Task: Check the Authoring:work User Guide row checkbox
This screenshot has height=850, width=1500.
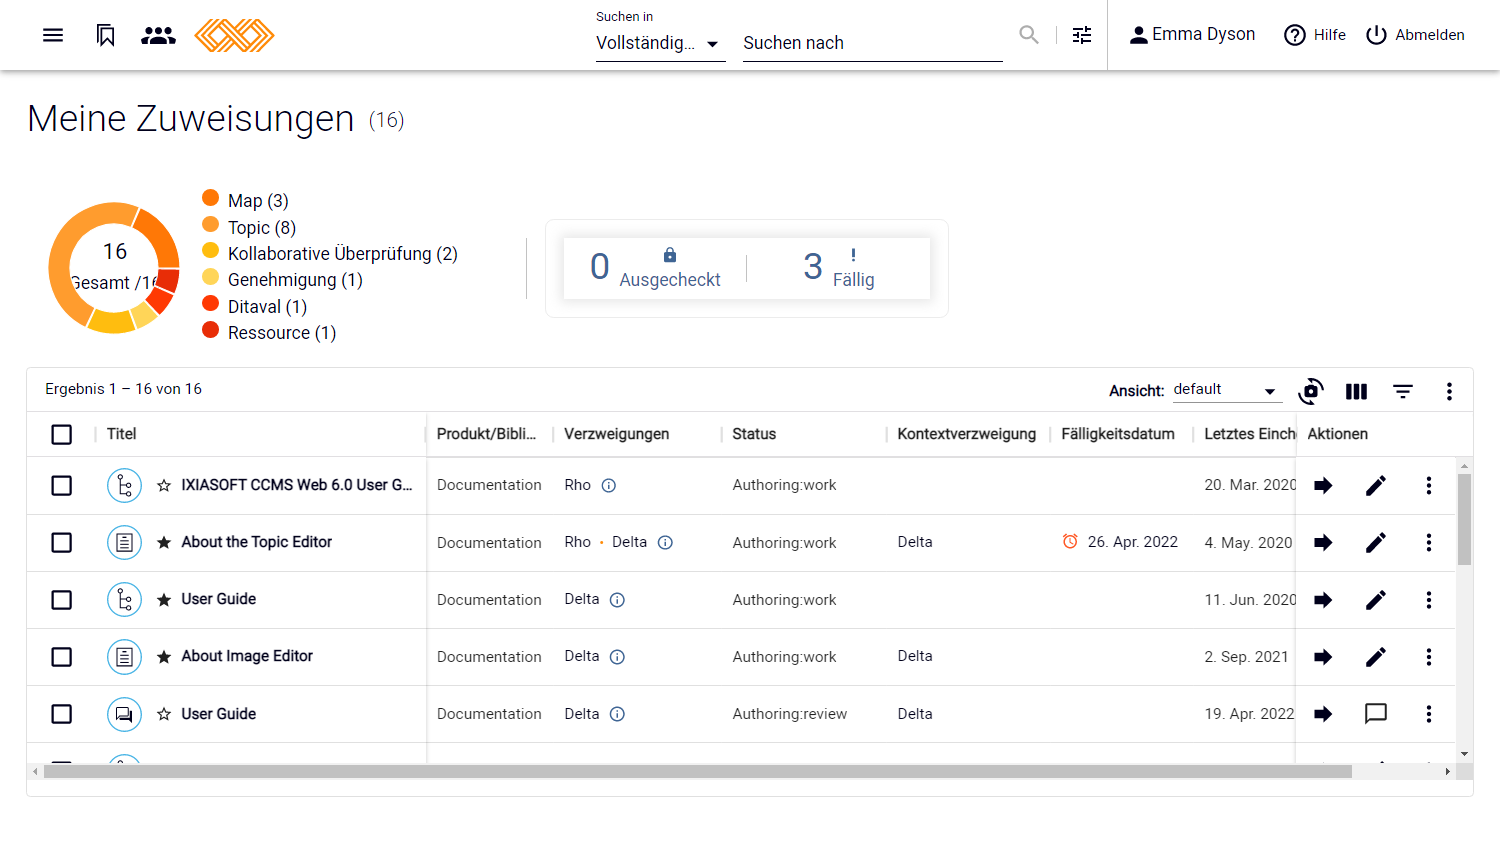Action: click(x=62, y=600)
